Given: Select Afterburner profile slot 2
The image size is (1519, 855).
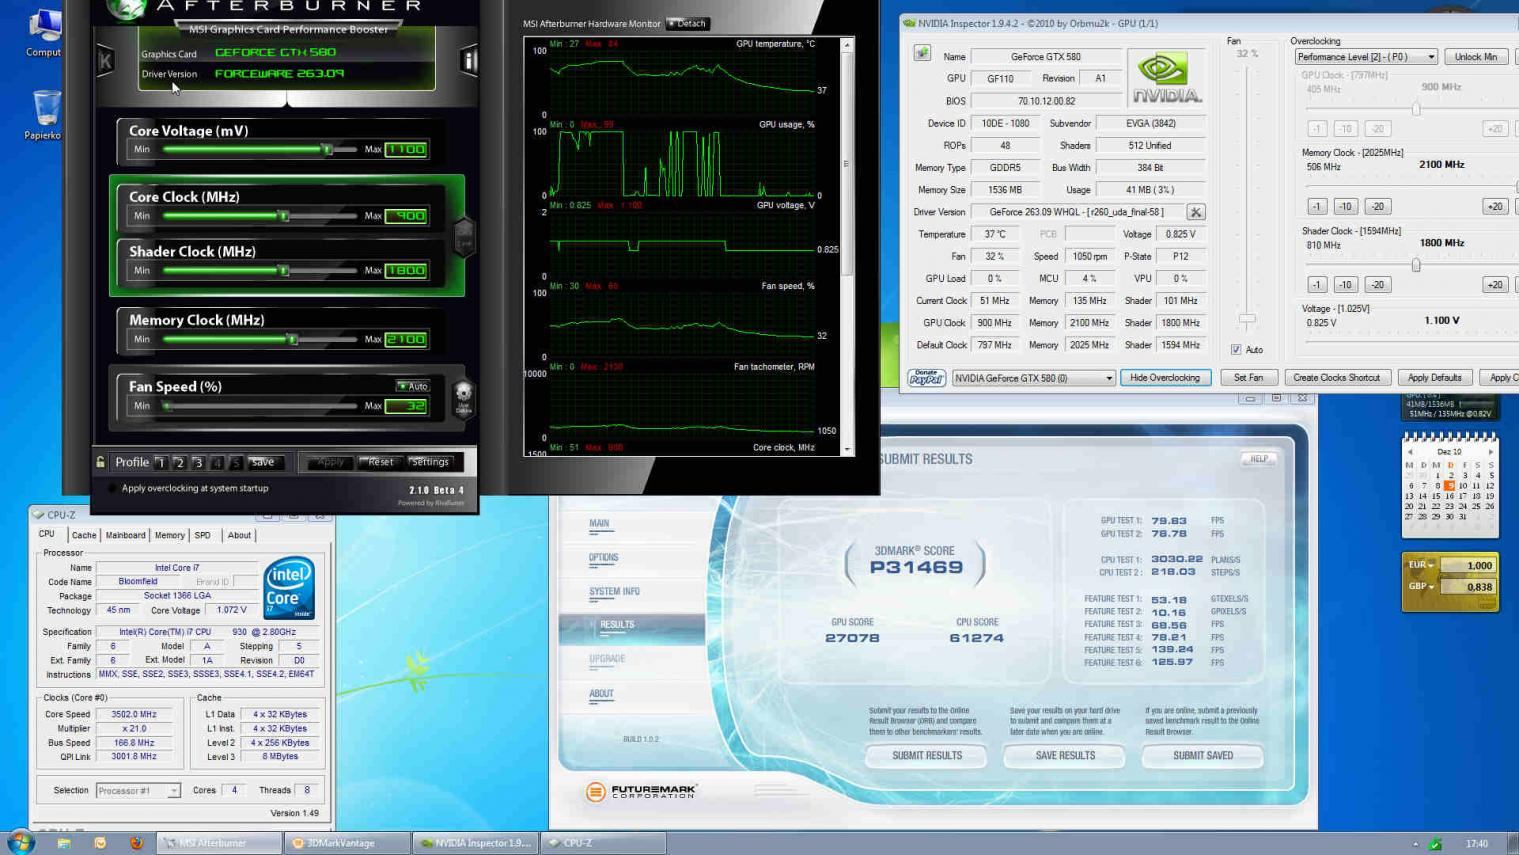Looking at the screenshot, I should point(179,462).
